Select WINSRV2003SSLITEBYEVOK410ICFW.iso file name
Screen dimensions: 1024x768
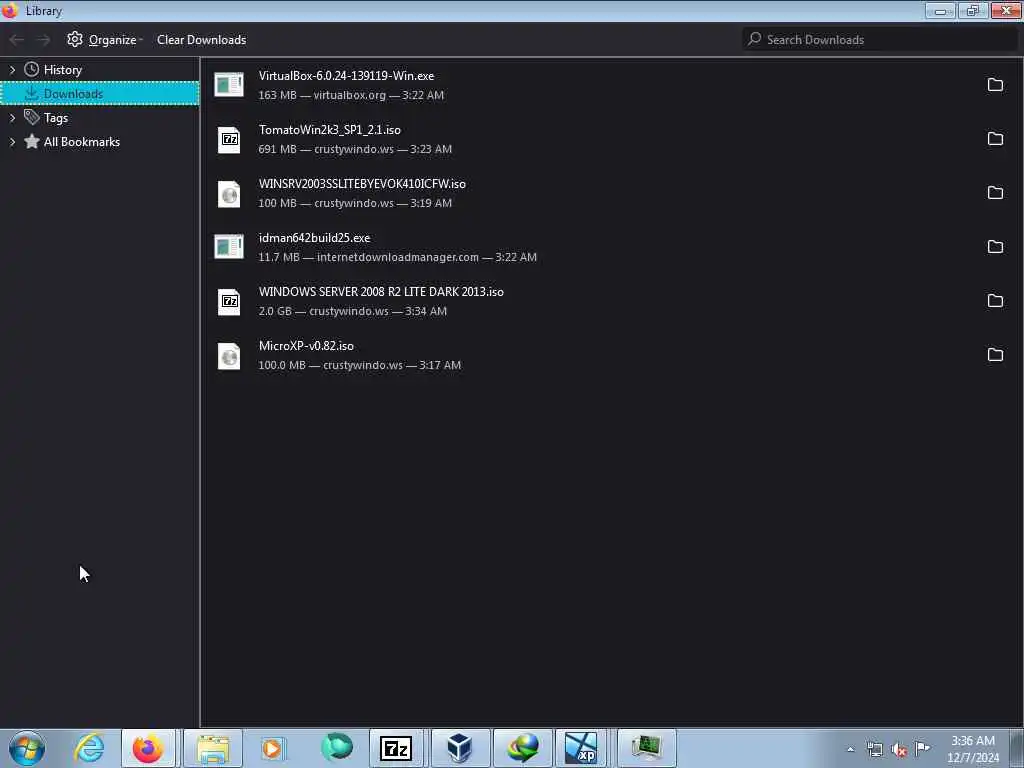tap(362, 184)
